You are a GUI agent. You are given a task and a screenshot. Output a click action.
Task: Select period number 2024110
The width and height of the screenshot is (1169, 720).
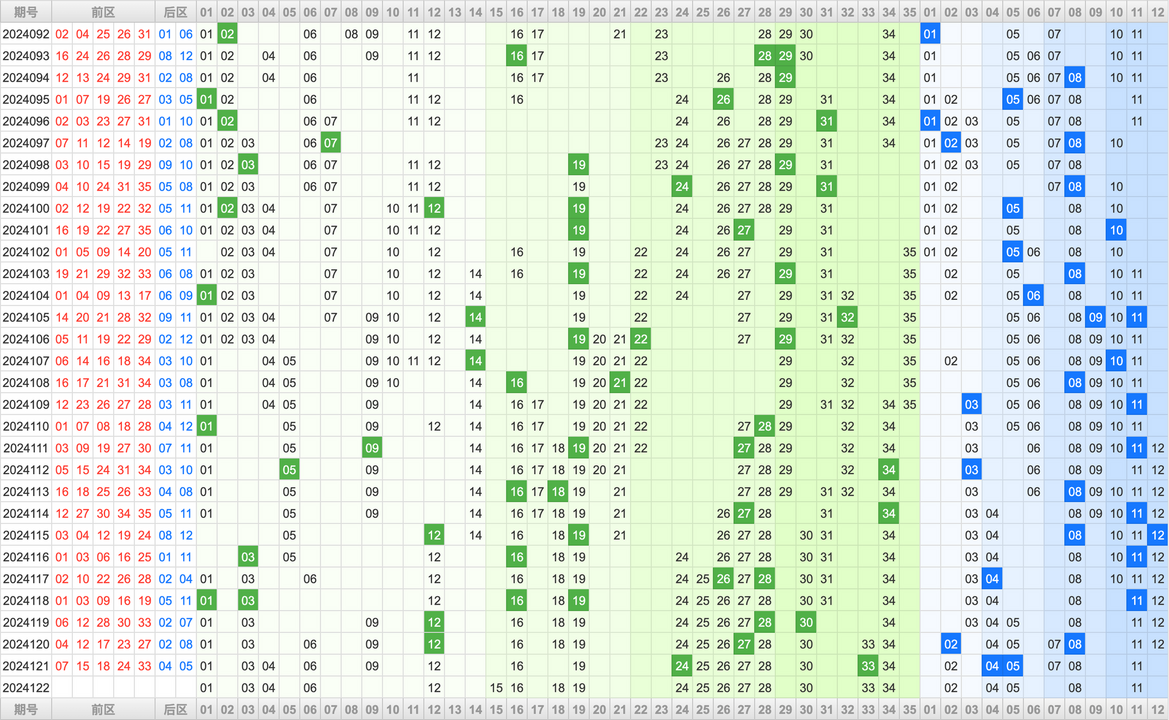(26, 426)
